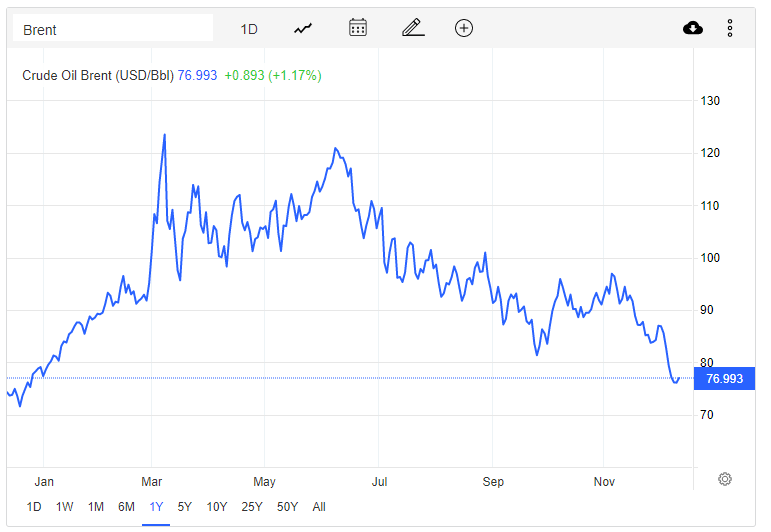Click the May axis label
The image size is (771, 532).
click(x=265, y=482)
